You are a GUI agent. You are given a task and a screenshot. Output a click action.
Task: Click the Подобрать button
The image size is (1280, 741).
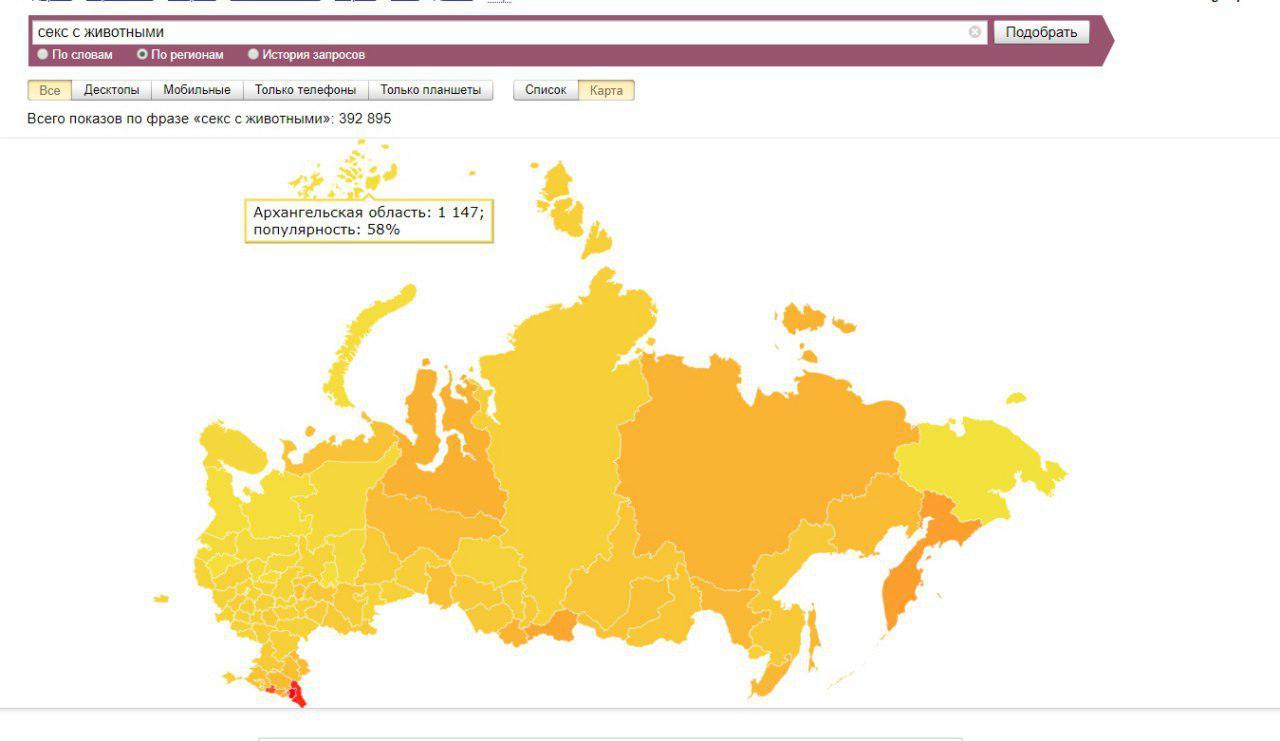1041,32
